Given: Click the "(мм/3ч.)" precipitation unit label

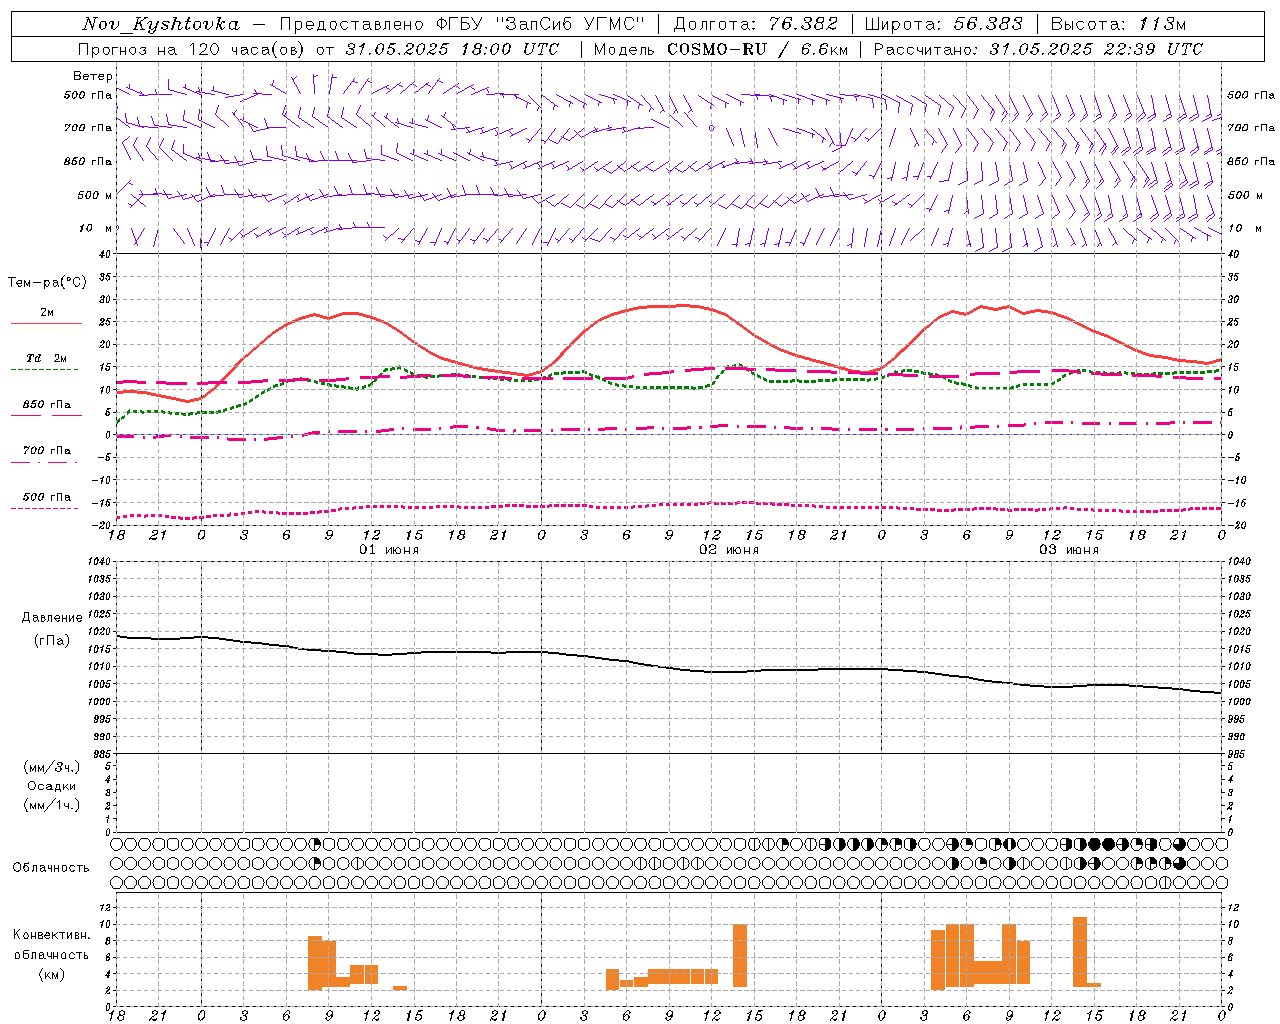Looking at the screenshot, I should (x=52, y=767).
